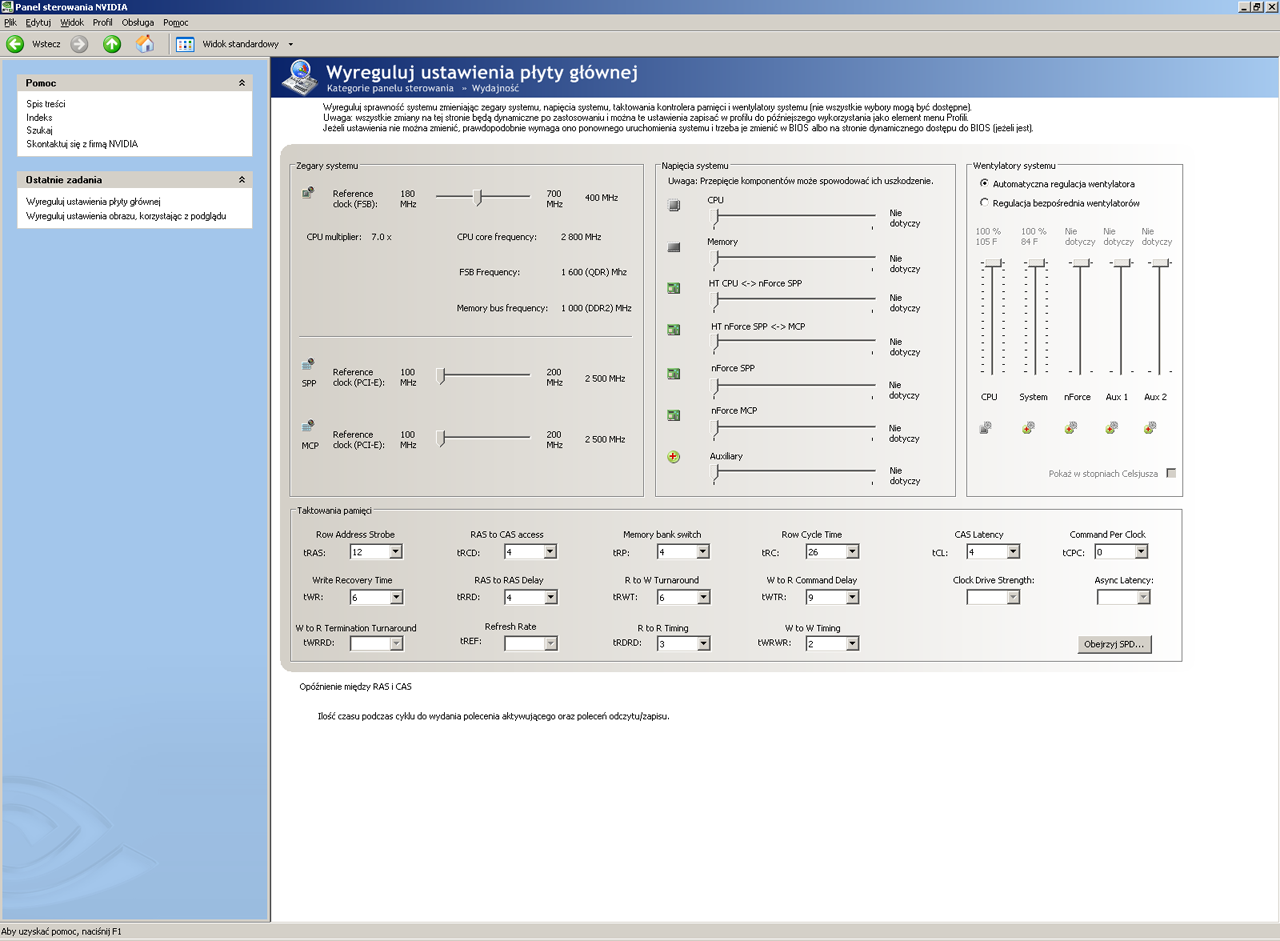Click the SPP reference clock icon

(308, 366)
